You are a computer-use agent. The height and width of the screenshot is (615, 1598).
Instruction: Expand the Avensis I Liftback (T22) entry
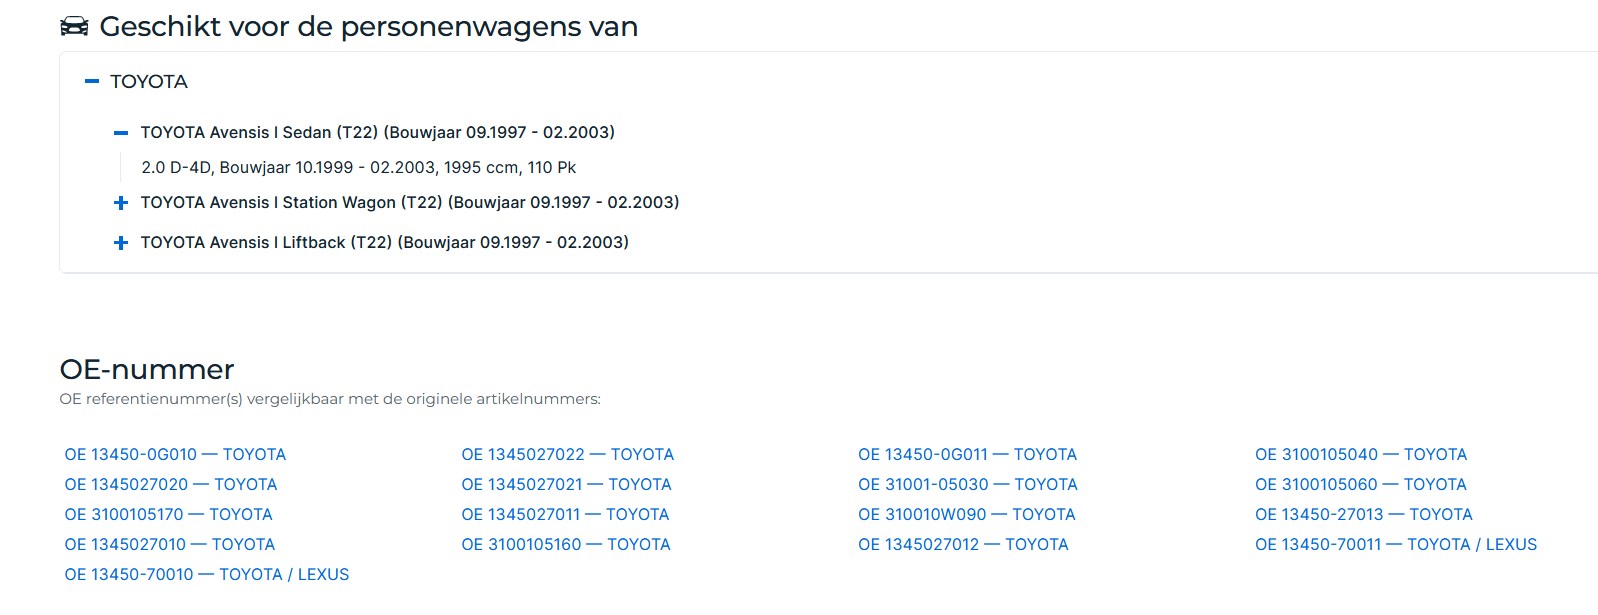point(121,243)
